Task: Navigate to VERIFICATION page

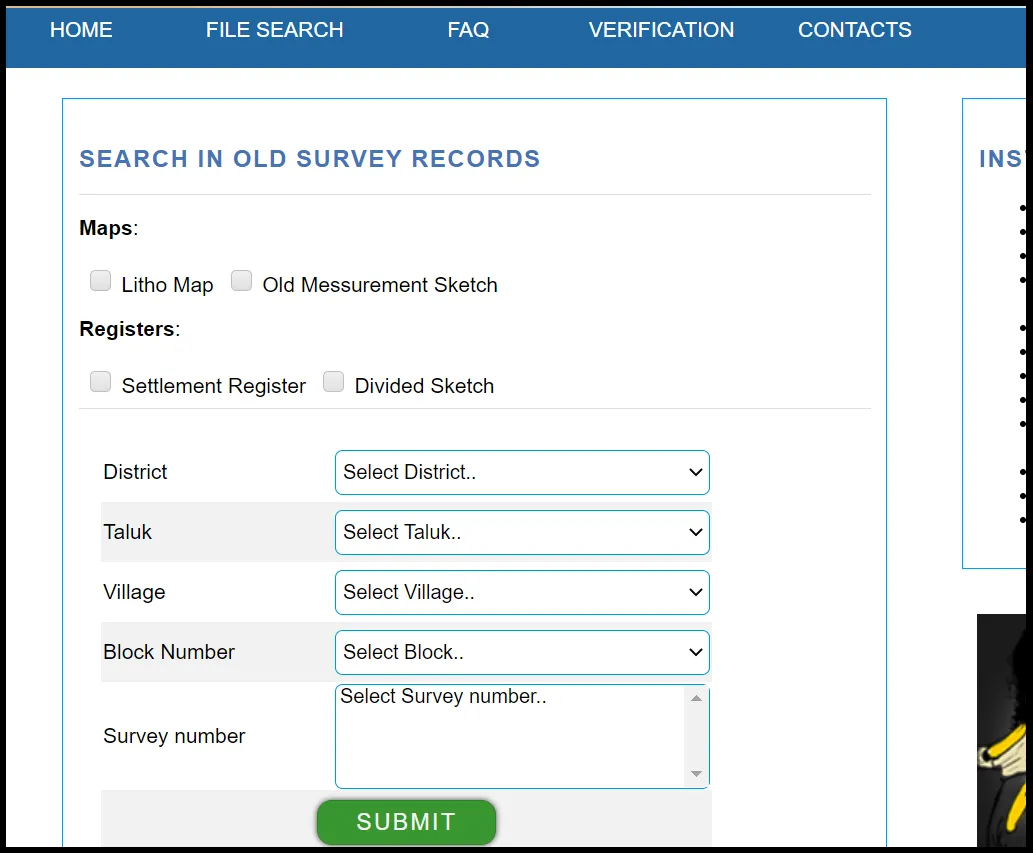Action: tap(661, 30)
